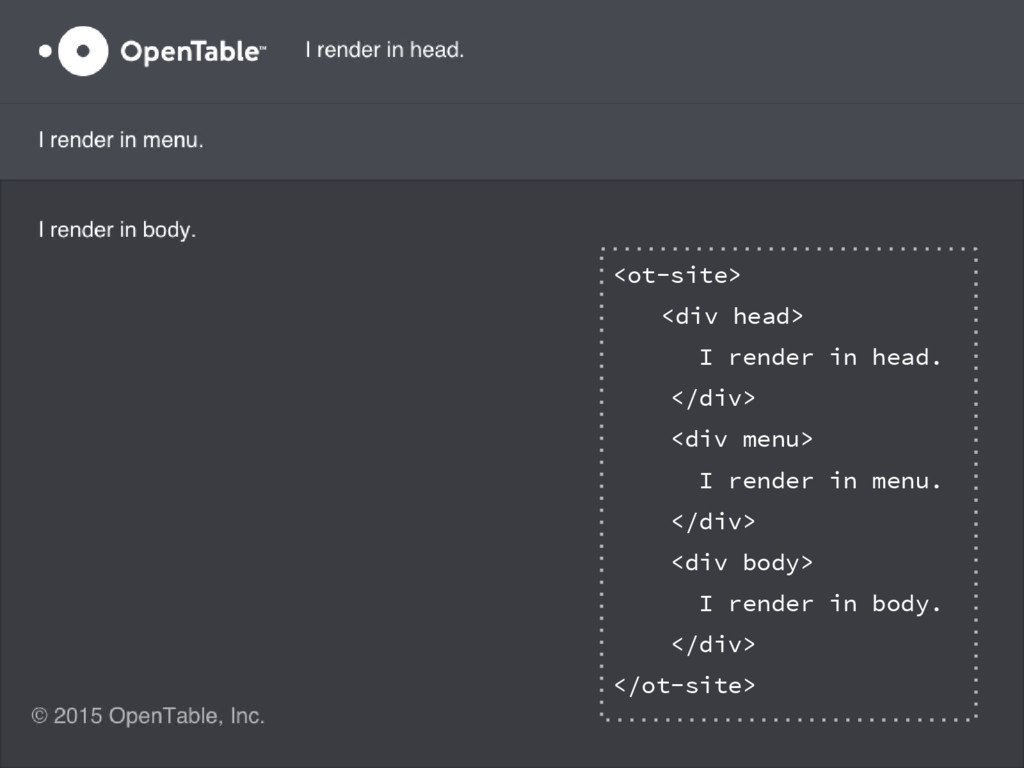
Task: Click the OpenTable circle logo icon
Action: pyautogui.click(x=74, y=51)
